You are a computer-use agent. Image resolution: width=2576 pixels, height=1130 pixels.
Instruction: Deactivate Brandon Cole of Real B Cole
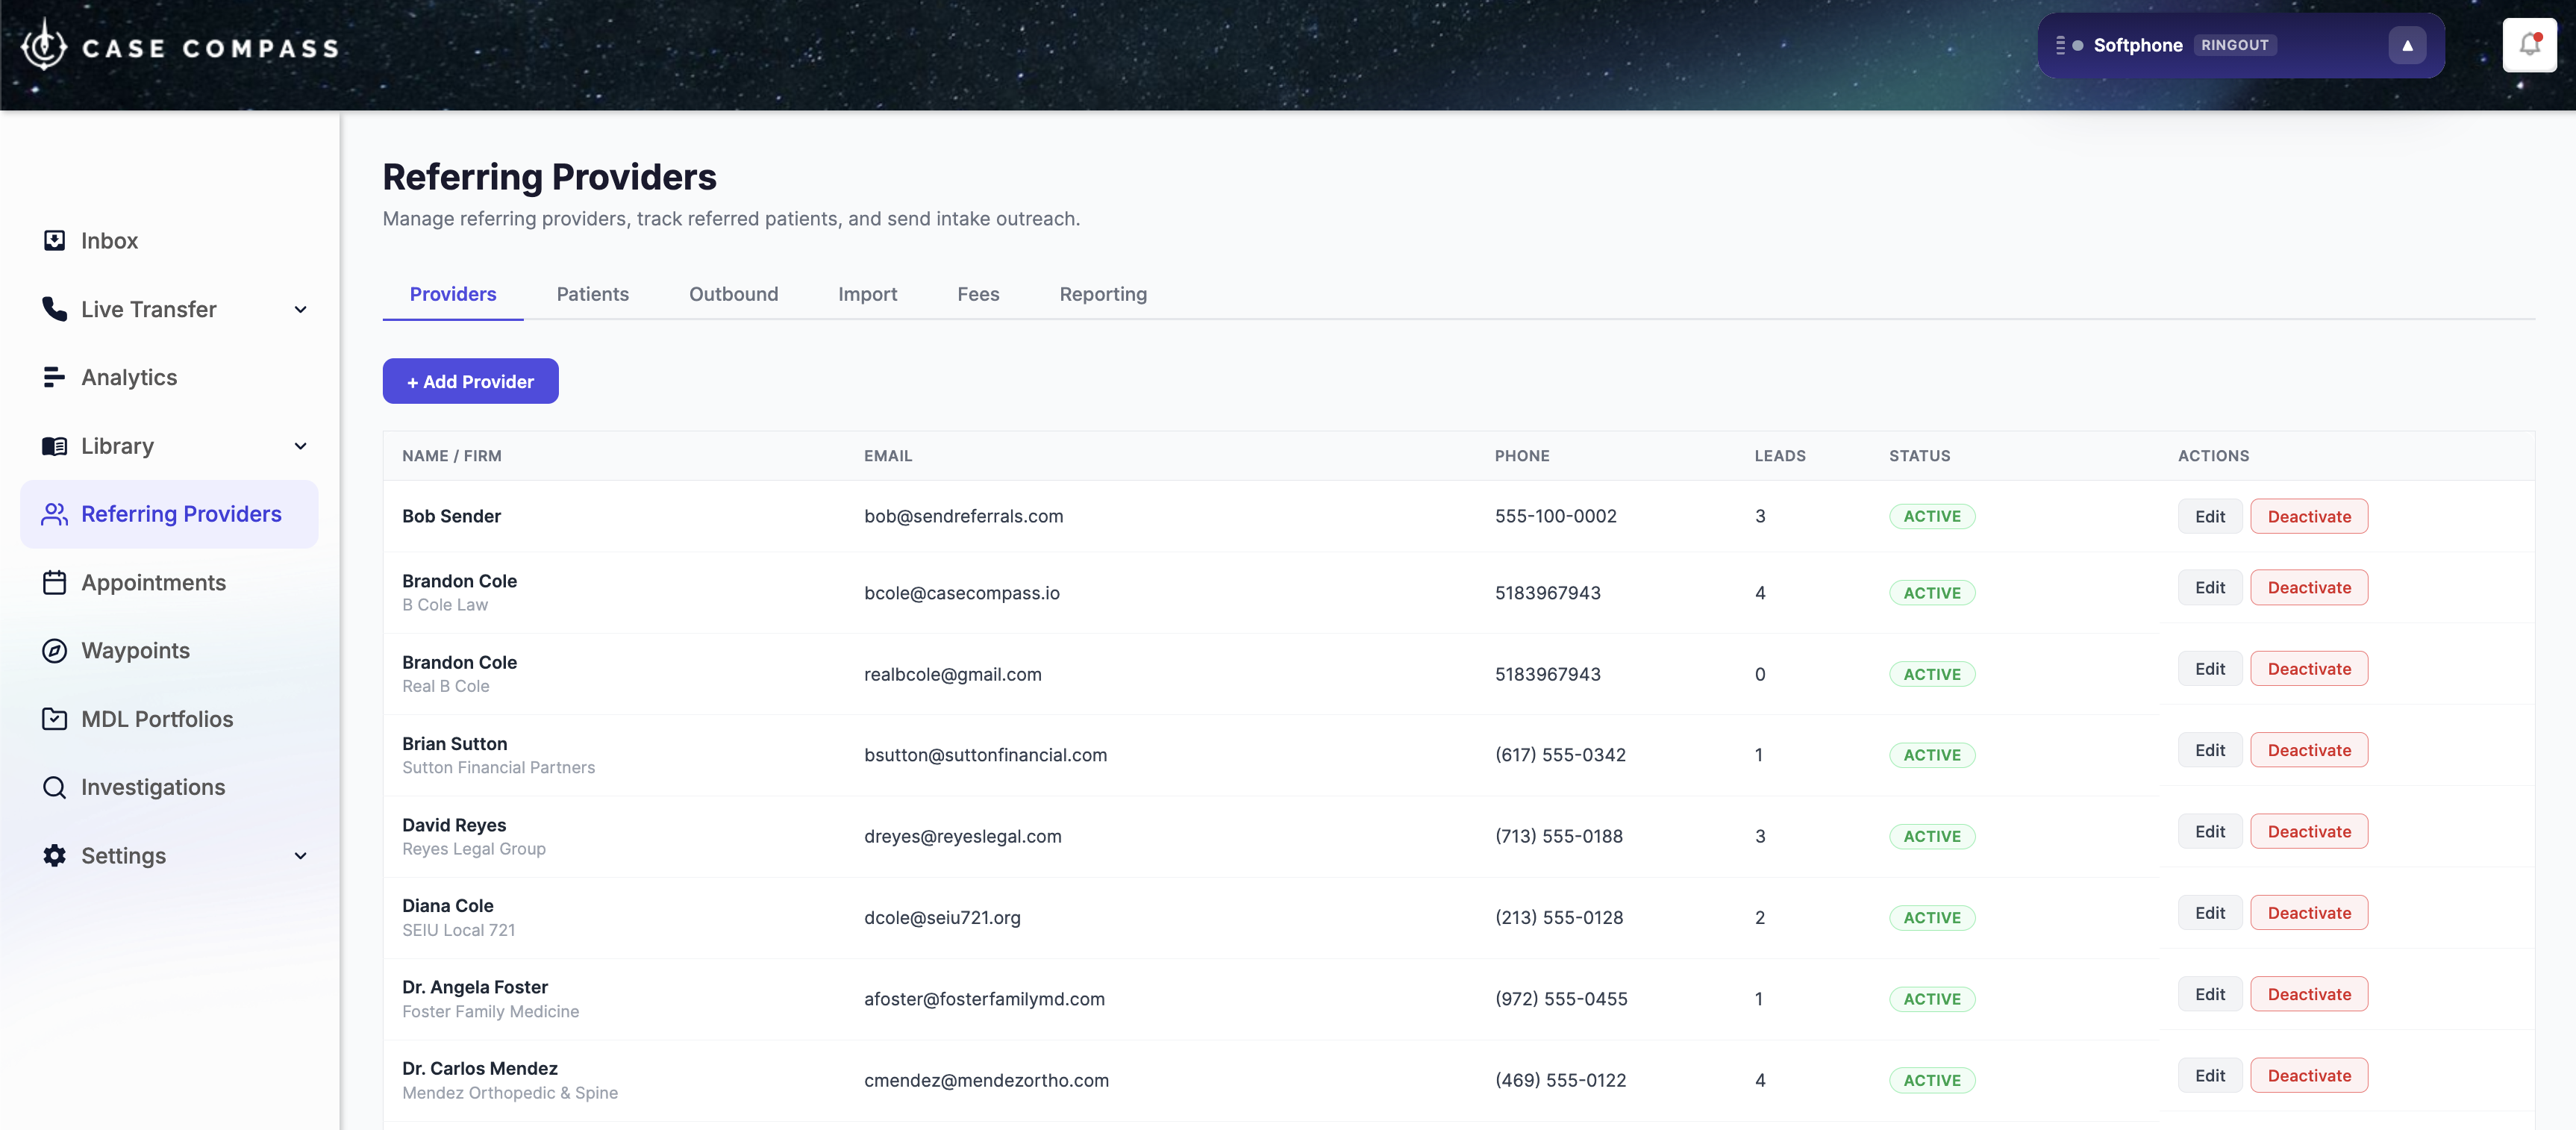[x=2308, y=669]
